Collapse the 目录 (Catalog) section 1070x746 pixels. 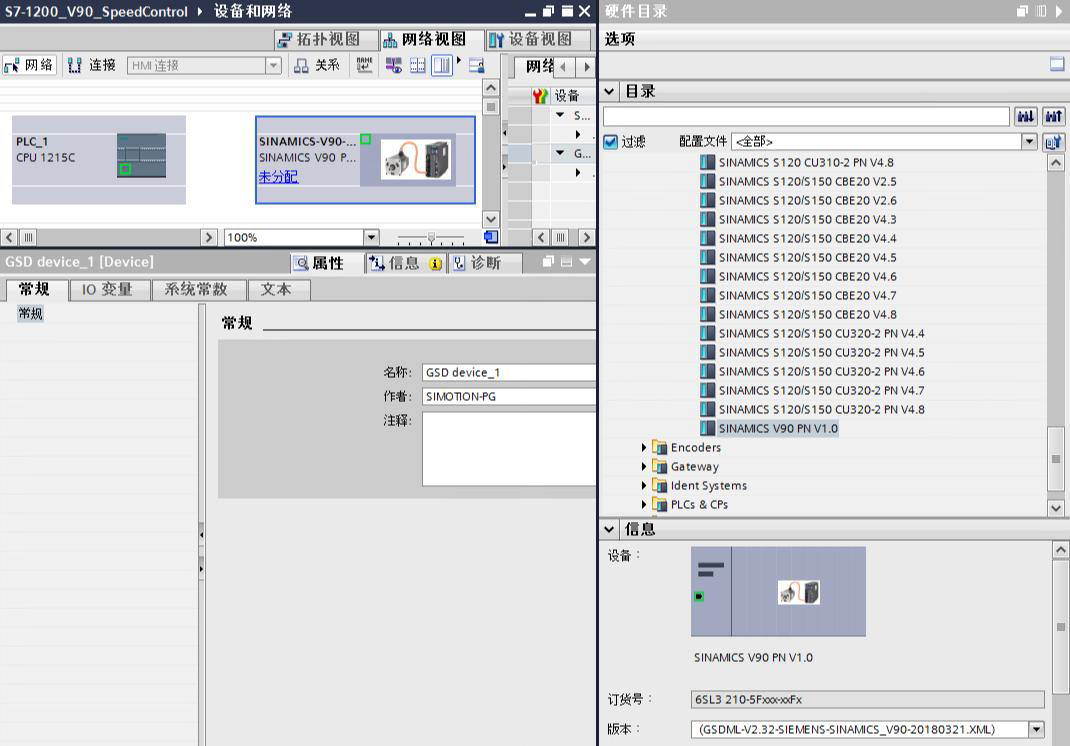(x=609, y=91)
